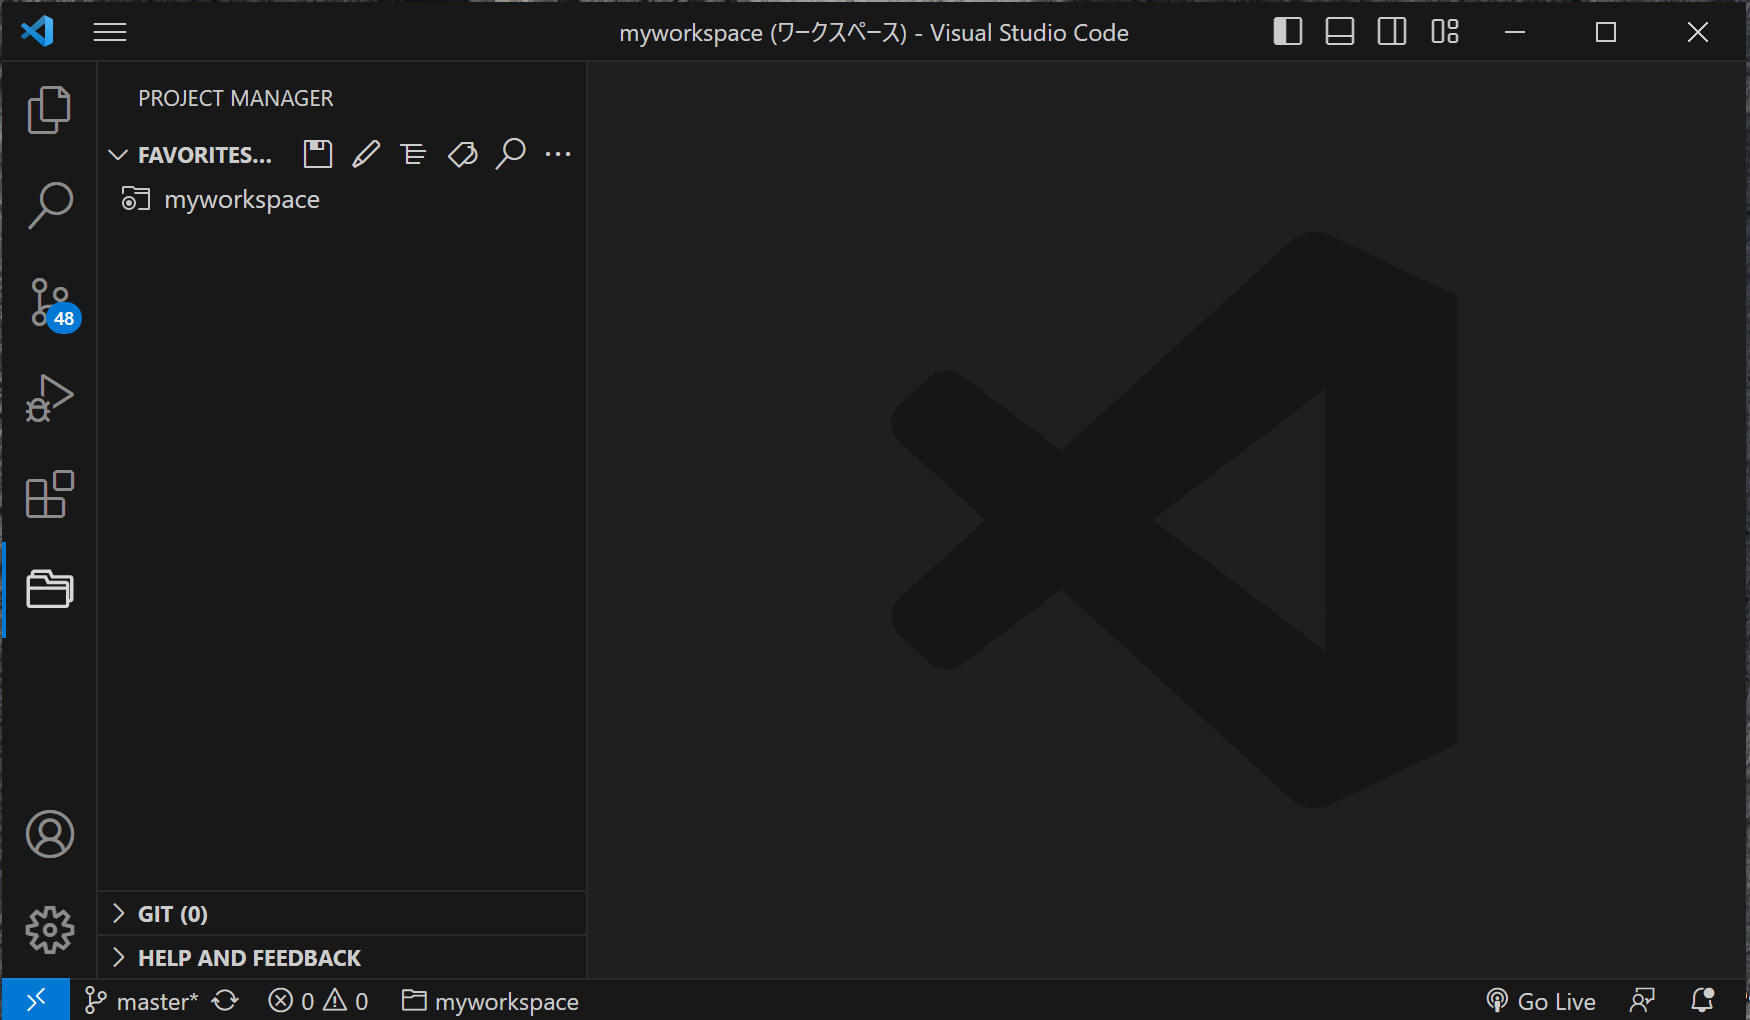
Task: Click the master* branch in status bar
Action: click(141, 1001)
